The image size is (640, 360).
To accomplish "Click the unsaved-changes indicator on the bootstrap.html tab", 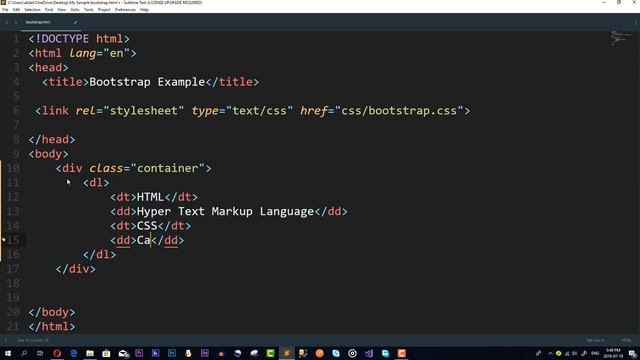I will coord(76,22).
